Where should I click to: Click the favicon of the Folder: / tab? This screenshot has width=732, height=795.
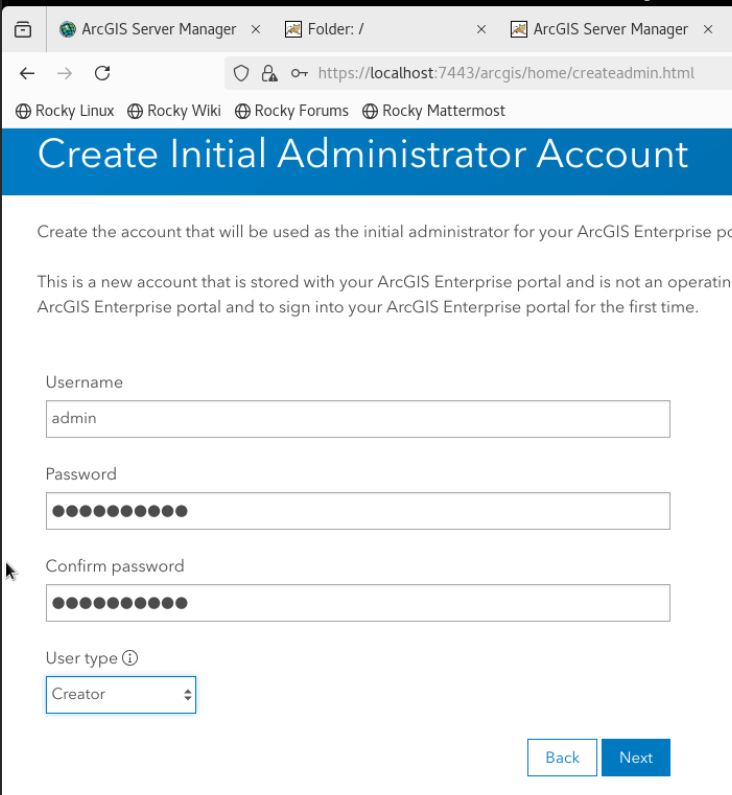click(293, 29)
